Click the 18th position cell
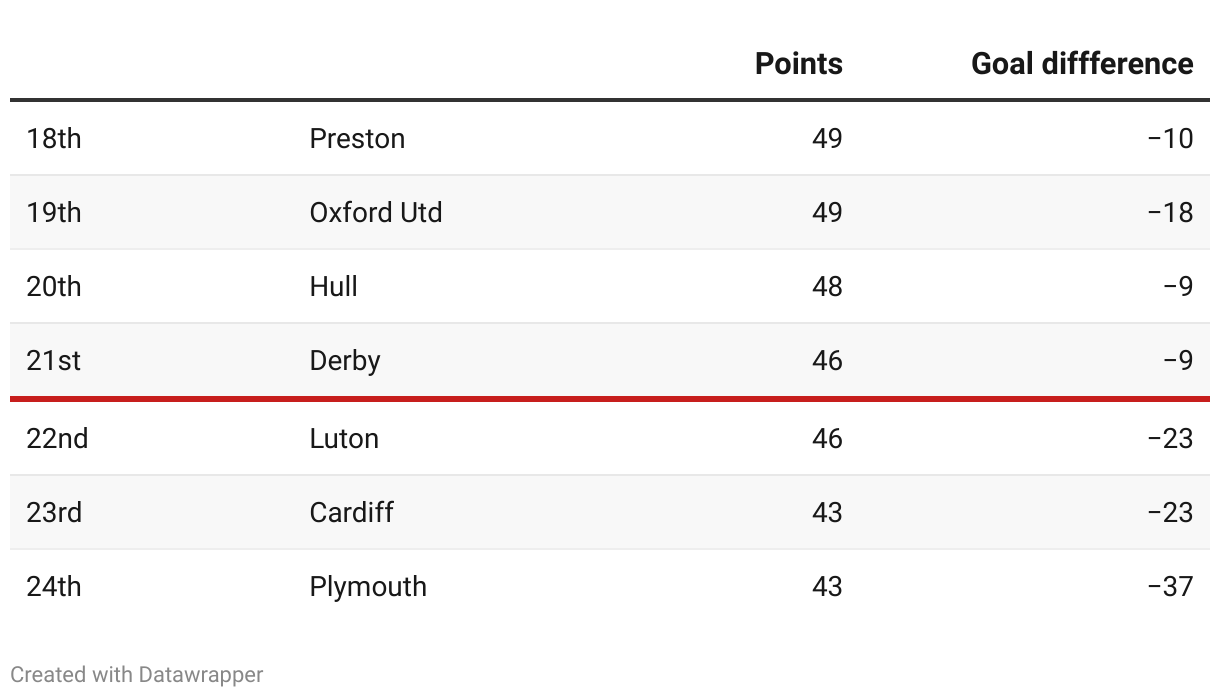 click(x=54, y=138)
